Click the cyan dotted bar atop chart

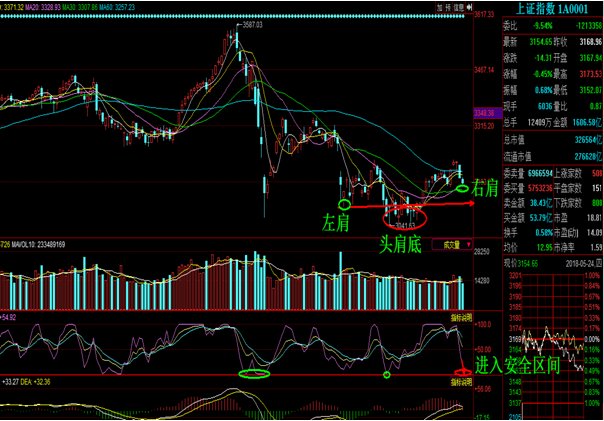pos(232,16)
